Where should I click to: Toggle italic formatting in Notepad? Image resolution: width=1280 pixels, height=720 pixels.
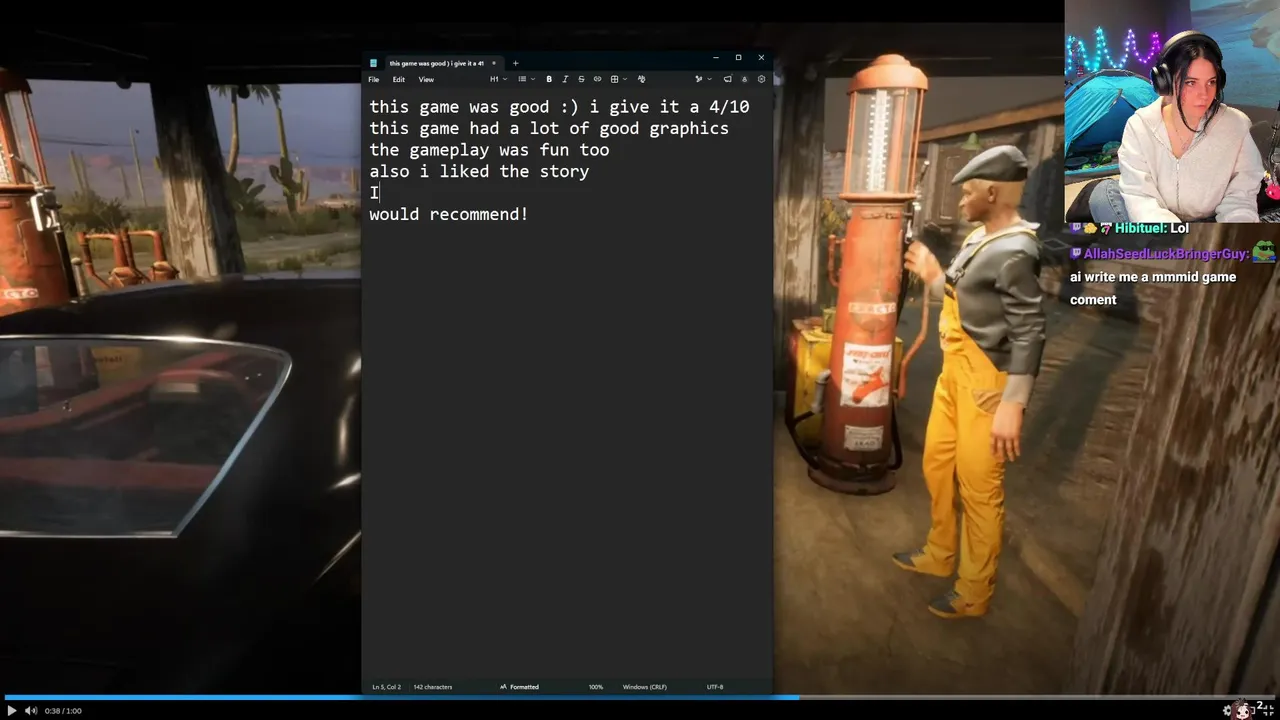[565, 79]
